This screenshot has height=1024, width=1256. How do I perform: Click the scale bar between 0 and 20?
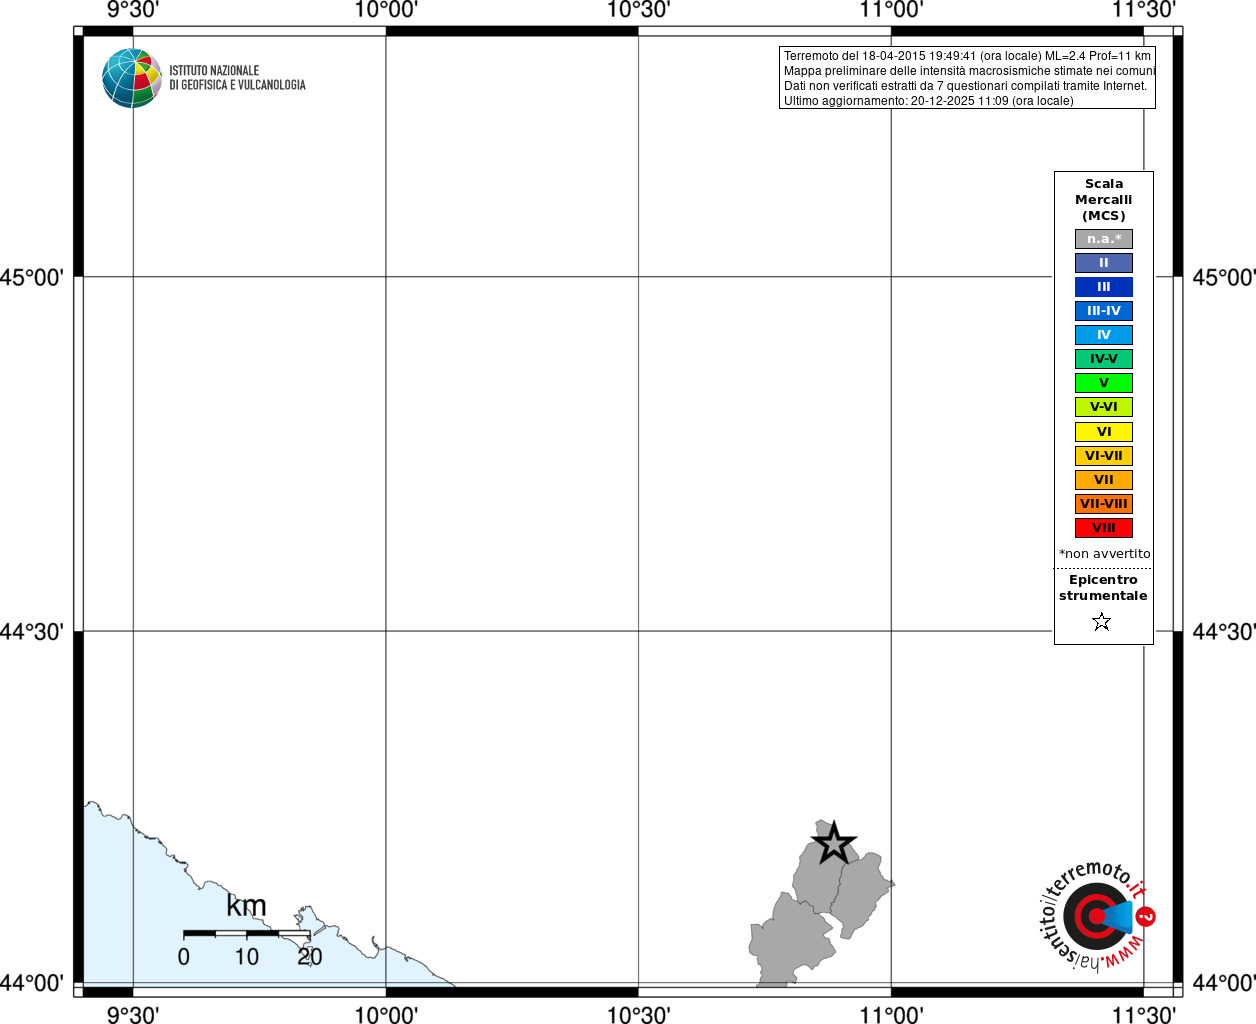(x=246, y=933)
